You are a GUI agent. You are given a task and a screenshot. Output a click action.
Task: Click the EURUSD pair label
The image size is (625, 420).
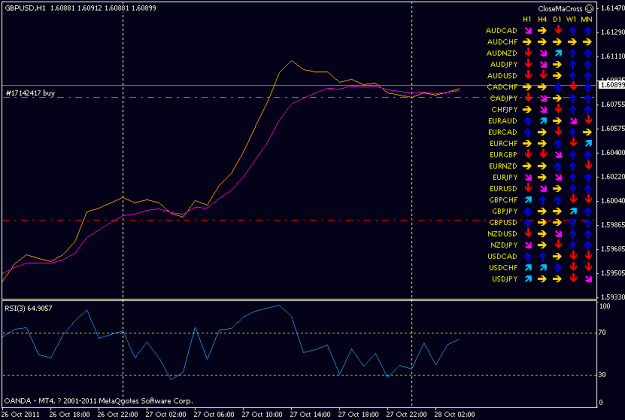click(503, 188)
